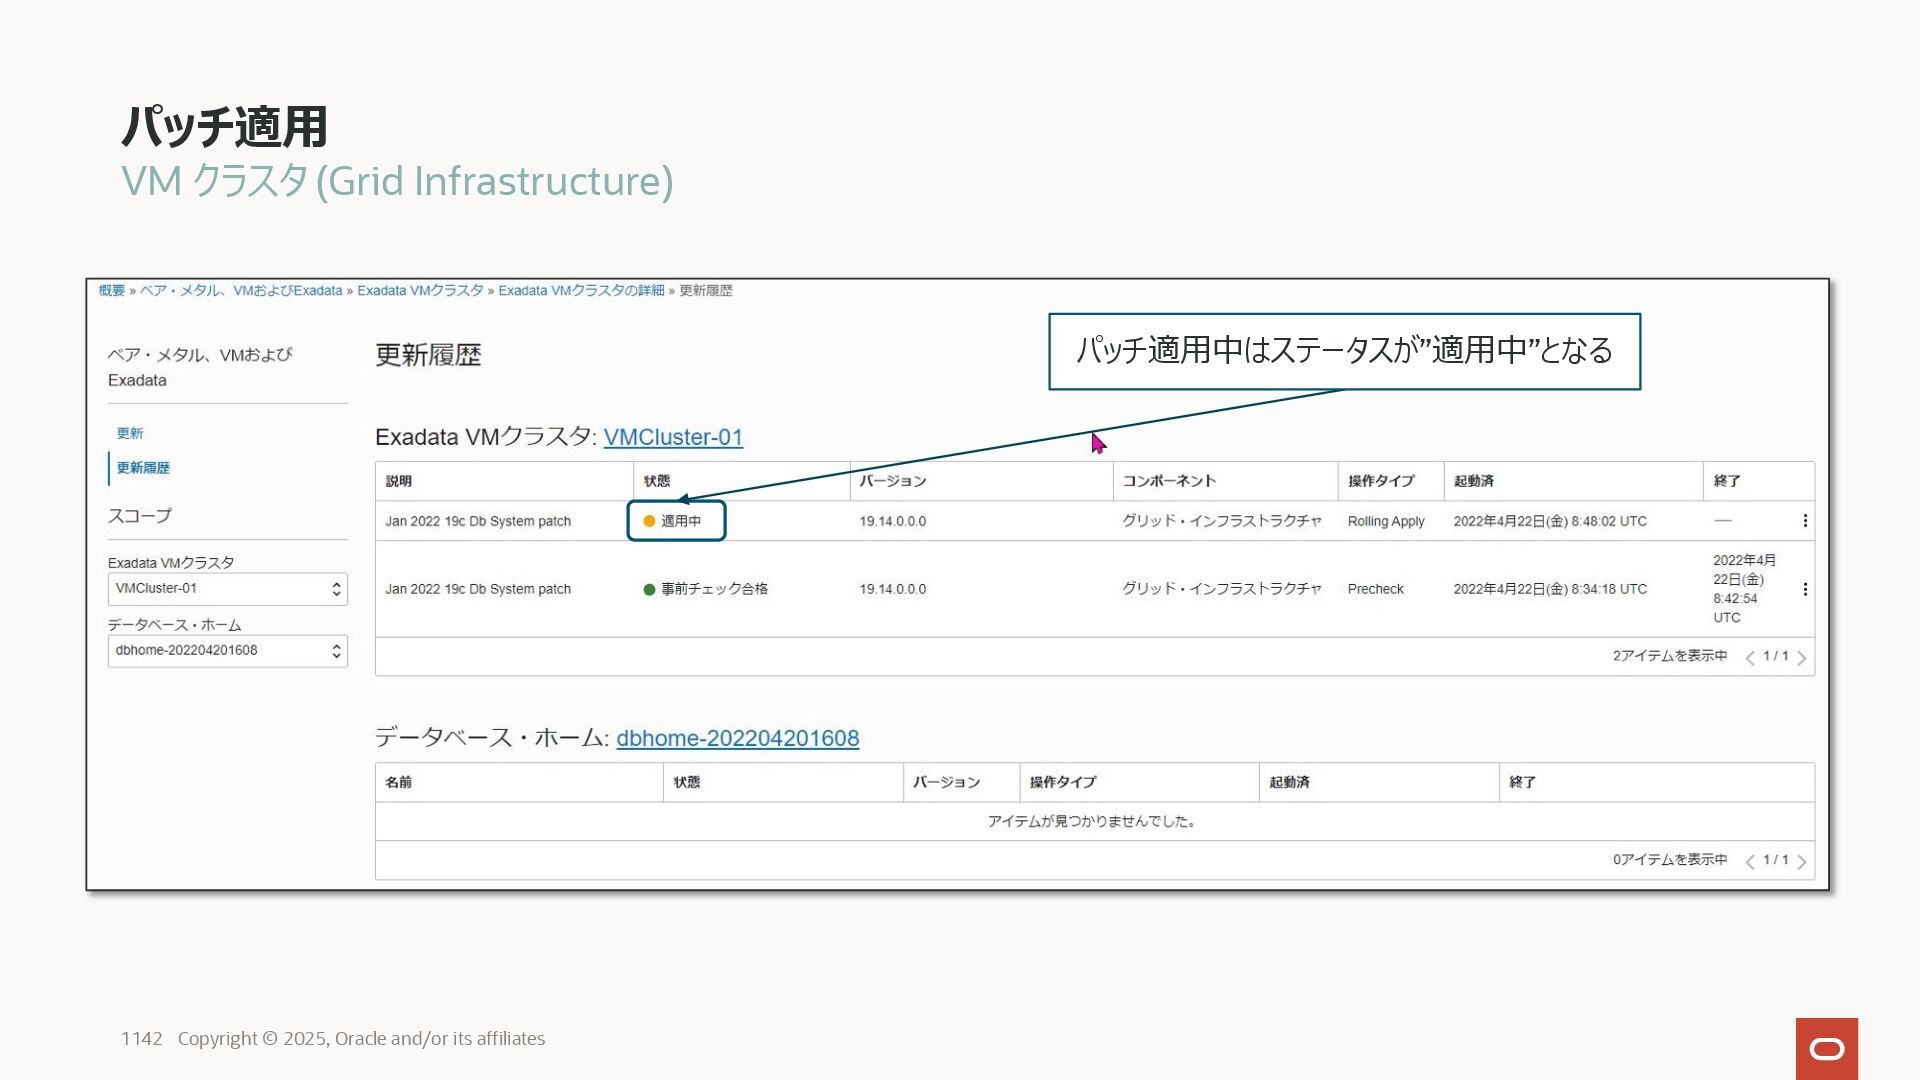Click next page arrow in database home table

pos(1802,862)
